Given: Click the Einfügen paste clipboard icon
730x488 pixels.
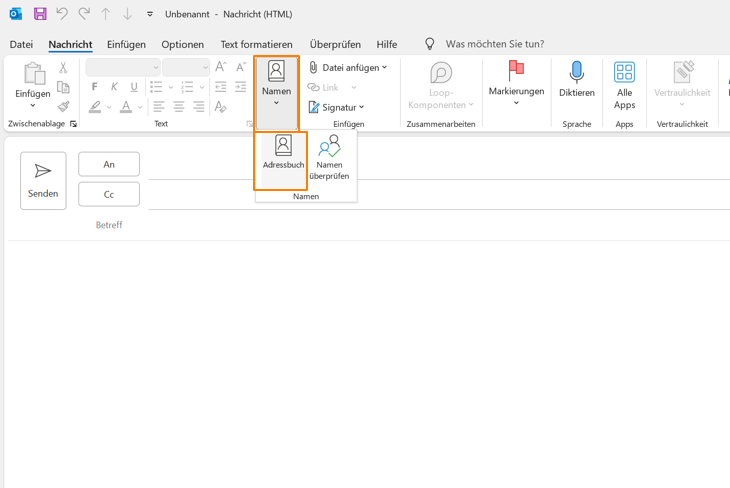Looking at the screenshot, I should [x=33, y=74].
